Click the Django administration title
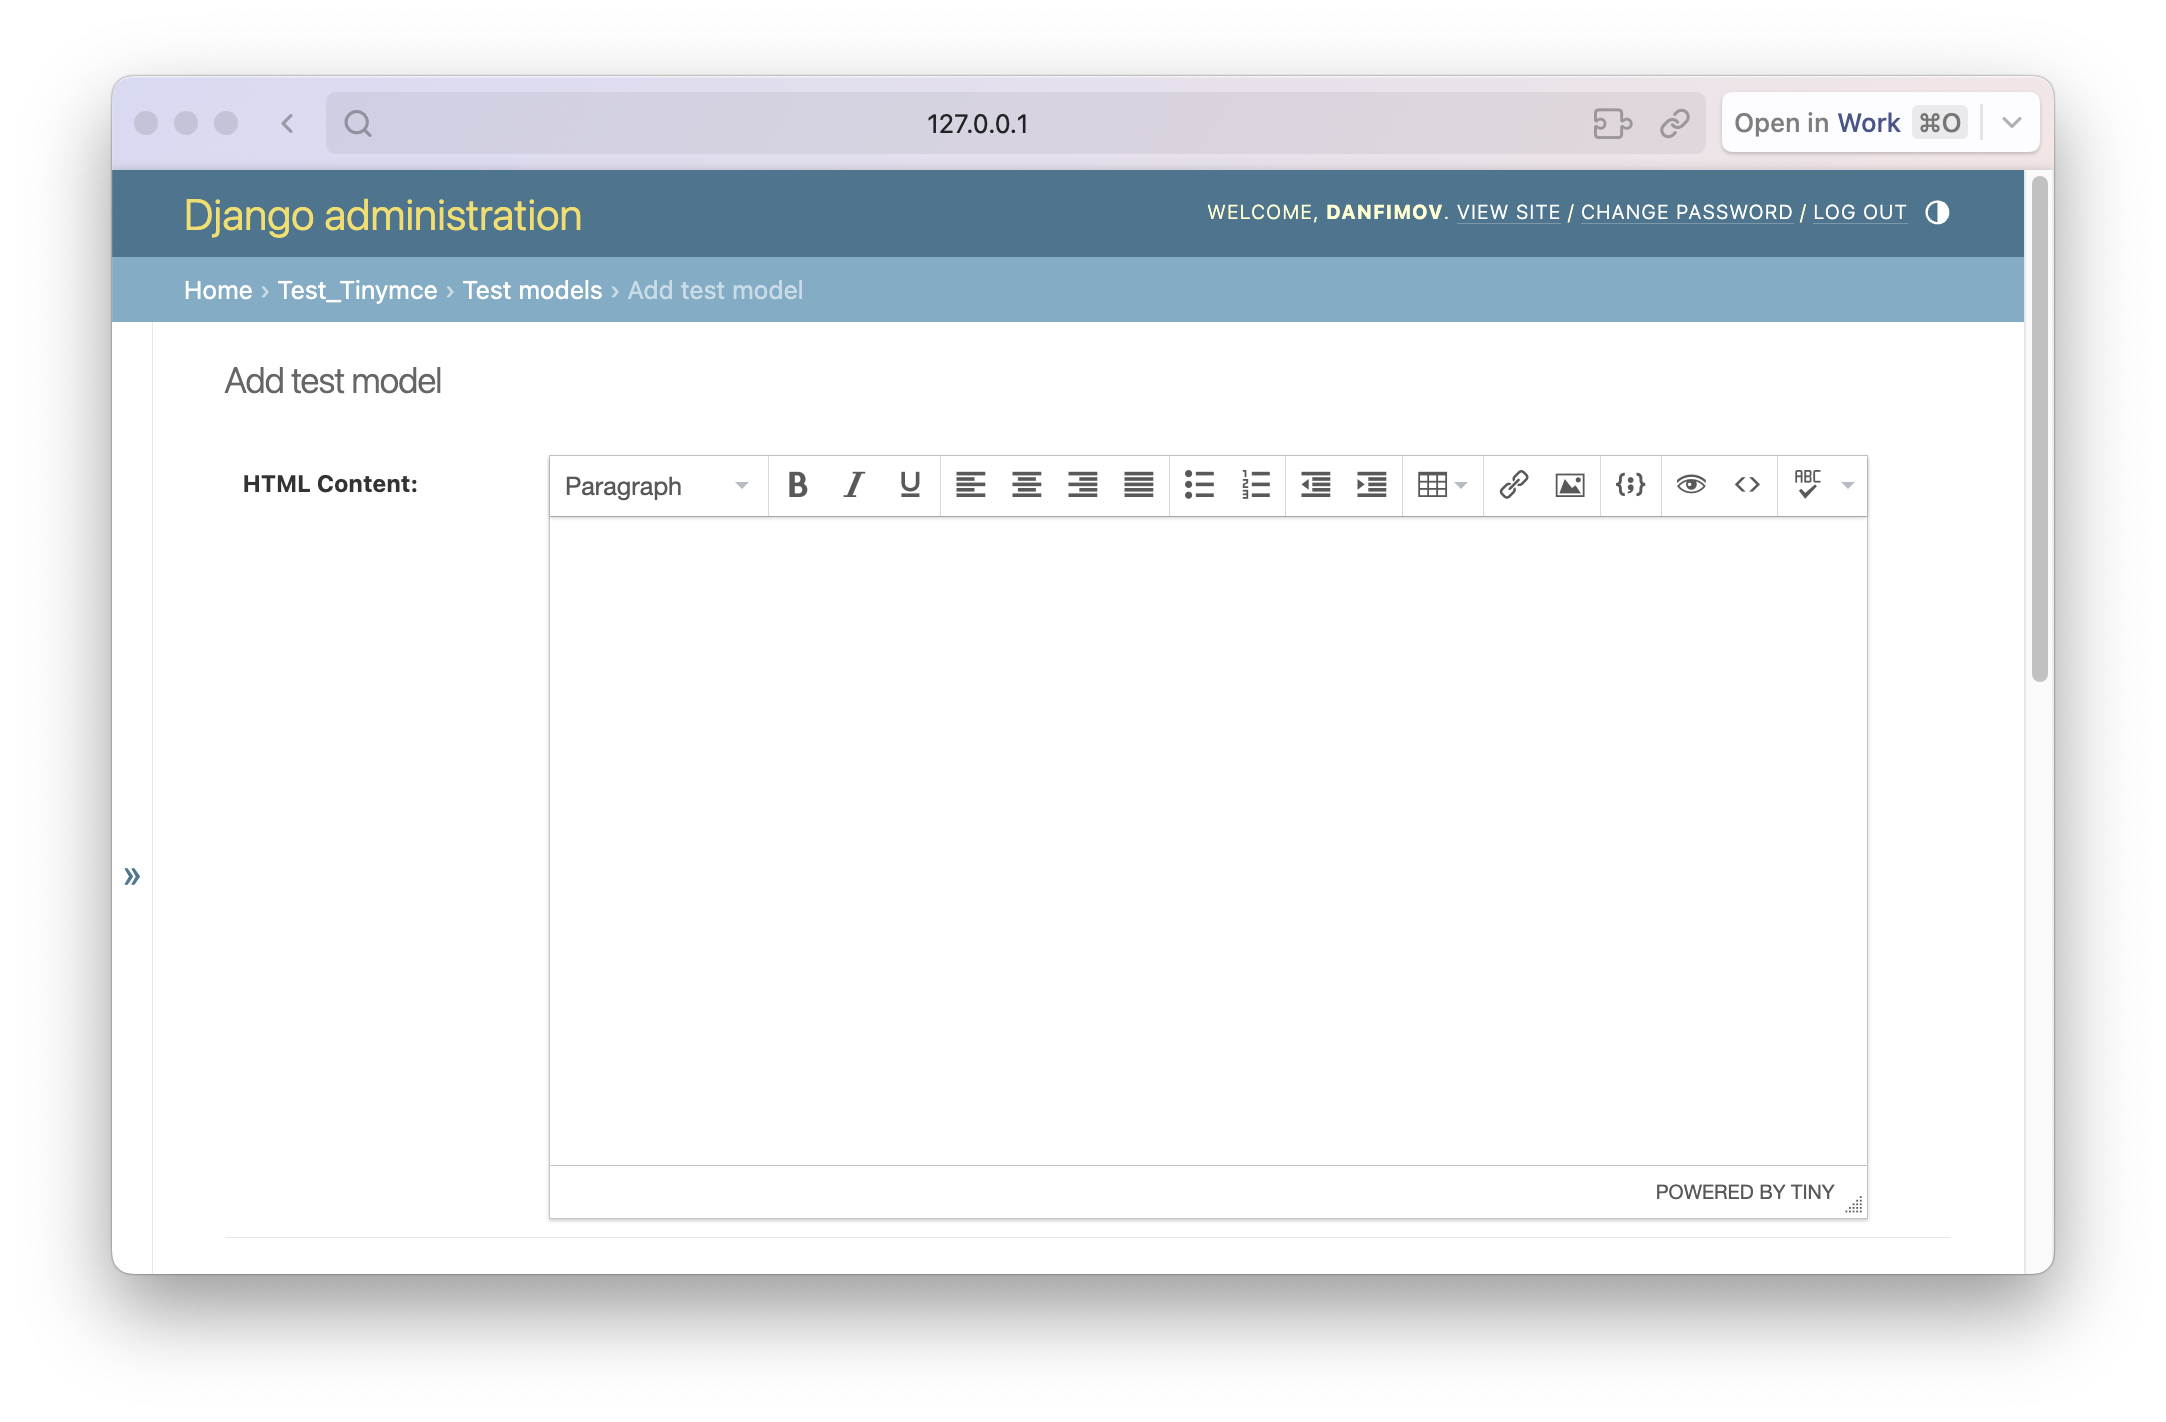The image size is (2166, 1422). [x=383, y=215]
